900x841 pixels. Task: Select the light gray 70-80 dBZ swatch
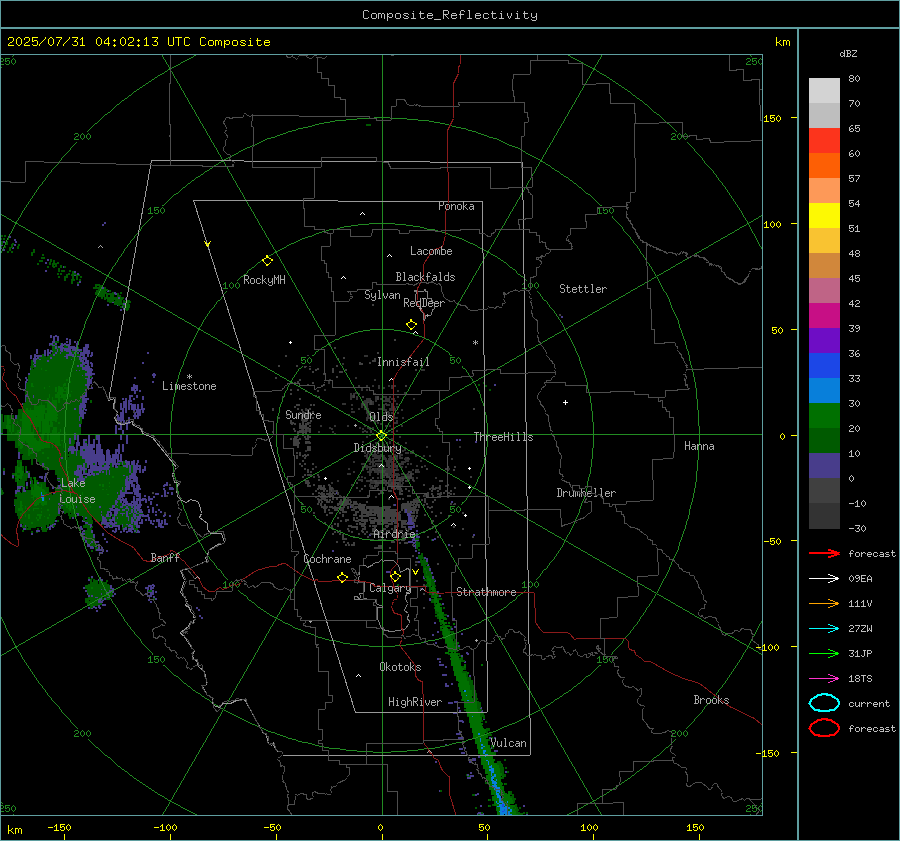[824, 91]
